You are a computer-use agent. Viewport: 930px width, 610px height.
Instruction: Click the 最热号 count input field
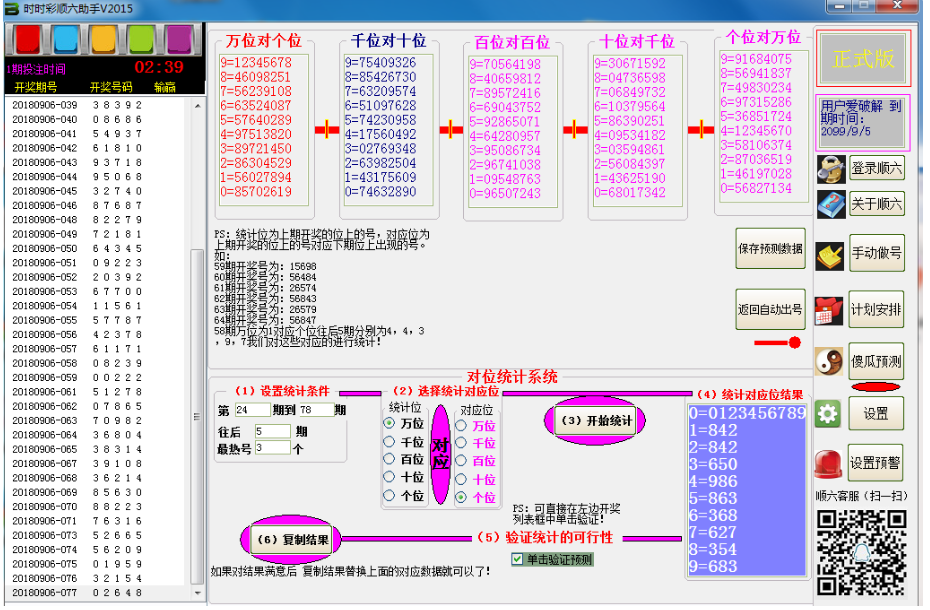(x=272, y=448)
